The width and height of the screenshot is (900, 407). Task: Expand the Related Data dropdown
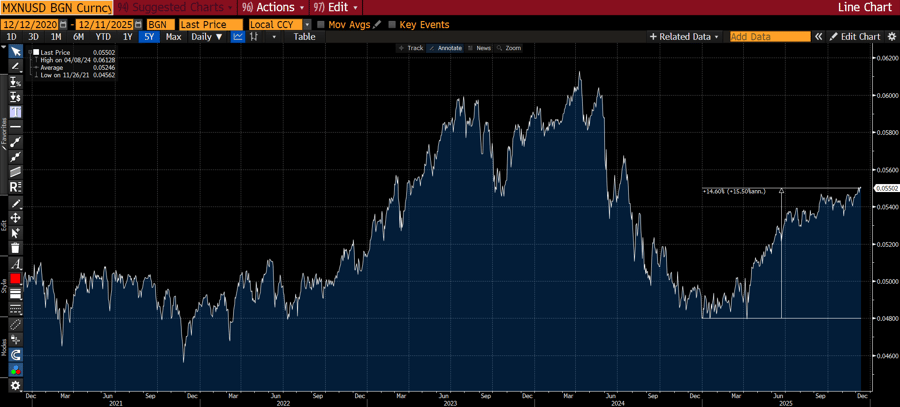685,37
